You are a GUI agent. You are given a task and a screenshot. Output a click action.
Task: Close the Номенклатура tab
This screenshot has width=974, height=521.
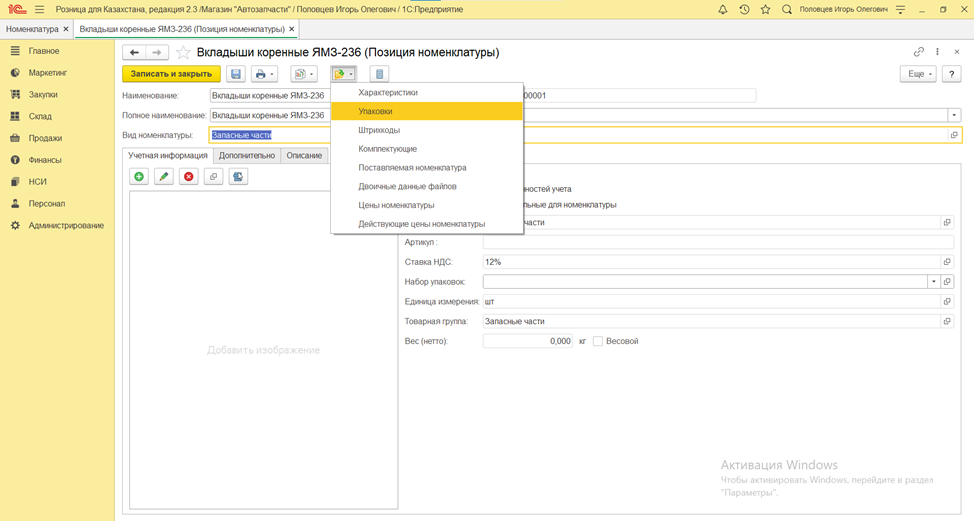tap(66, 29)
